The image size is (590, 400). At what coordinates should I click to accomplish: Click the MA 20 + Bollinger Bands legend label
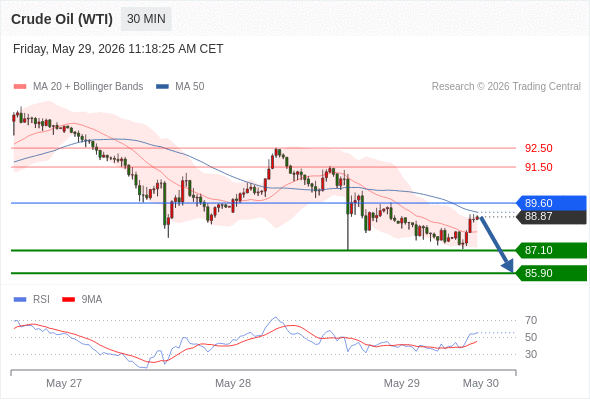[x=88, y=87]
